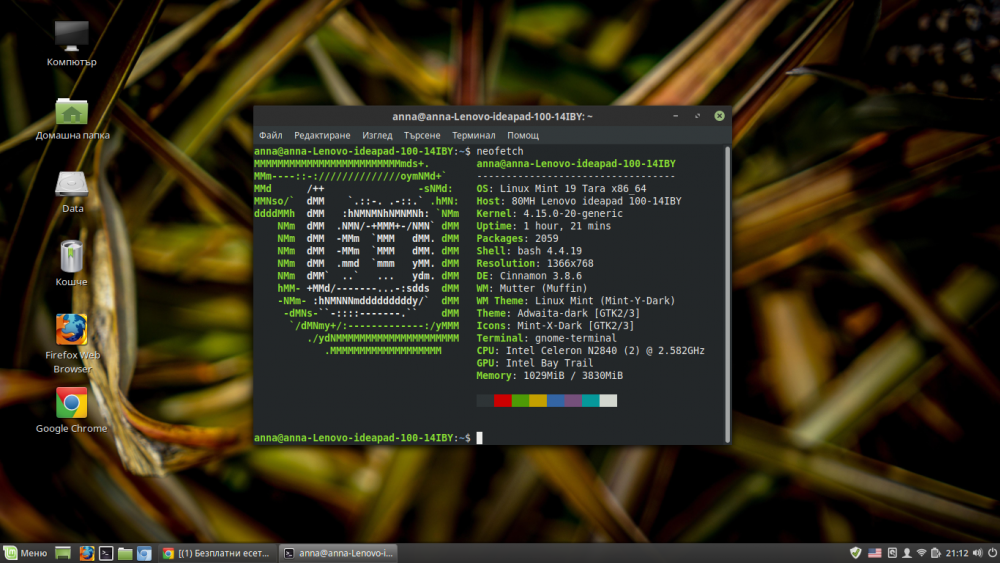Click the WM Theme Mint-Y-Dark line
The width and height of the screenshot is (1000, 563).
[576, 301]
